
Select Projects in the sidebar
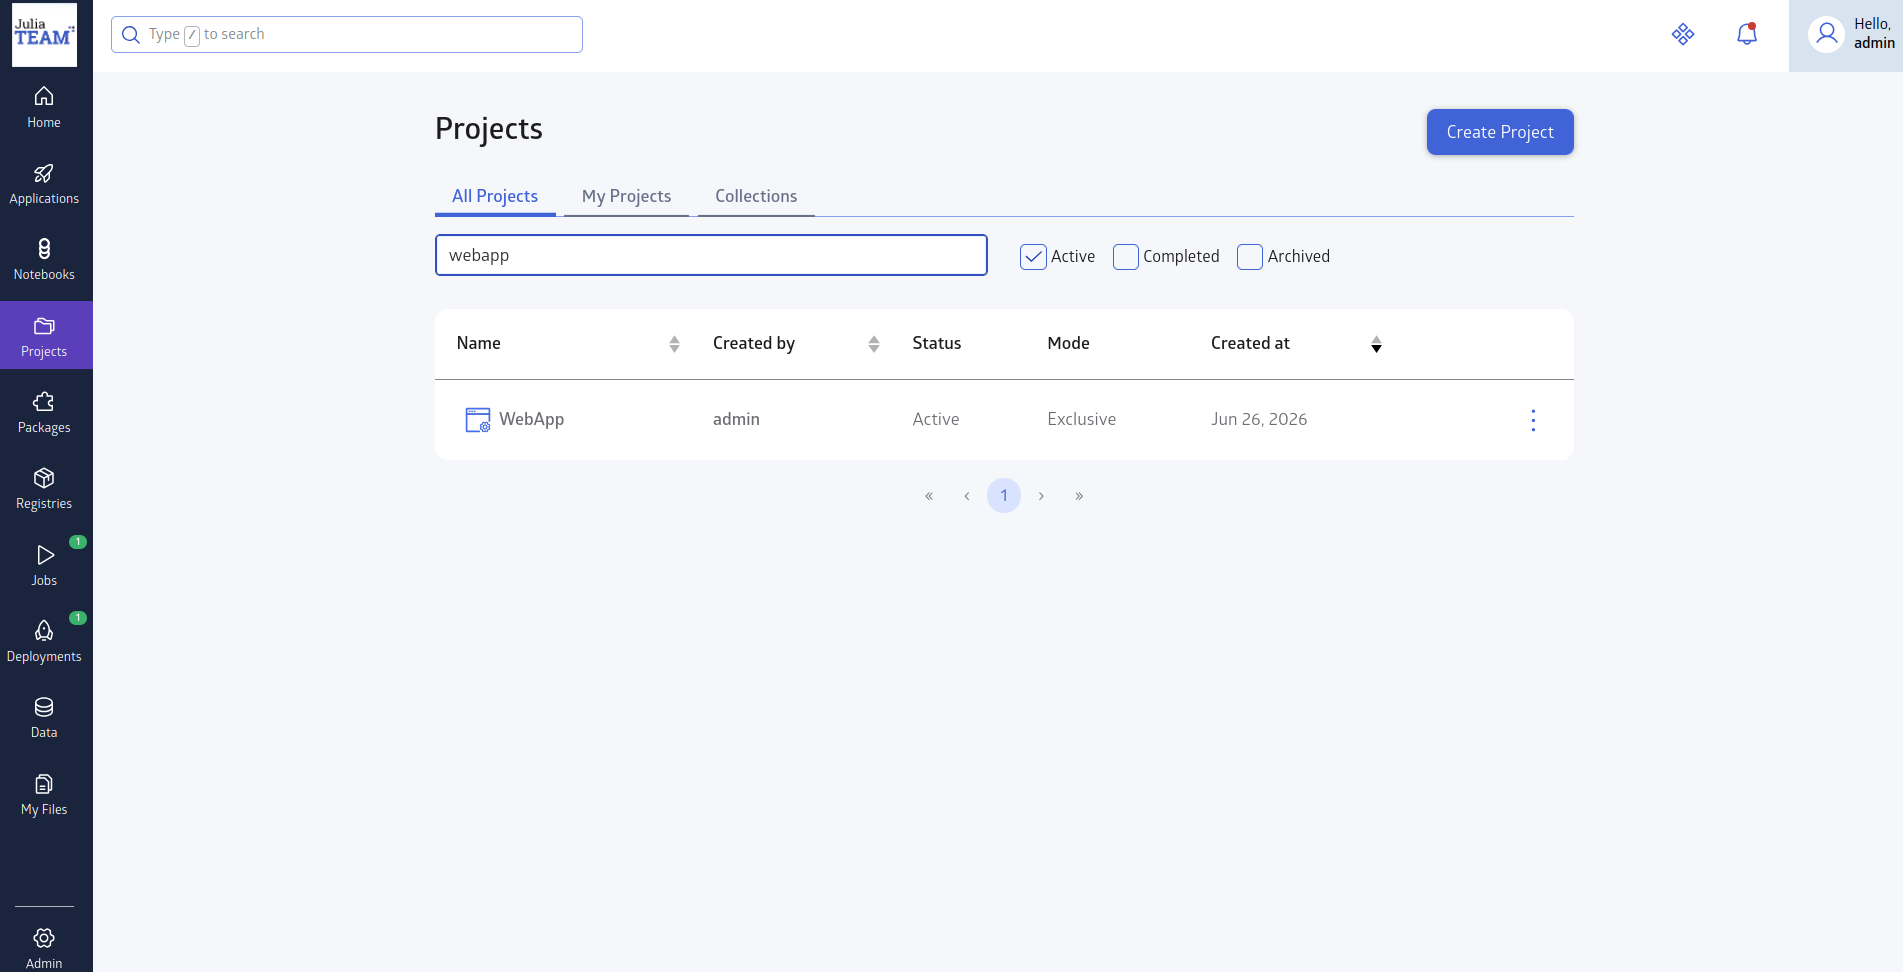click(x=44, y=336)
